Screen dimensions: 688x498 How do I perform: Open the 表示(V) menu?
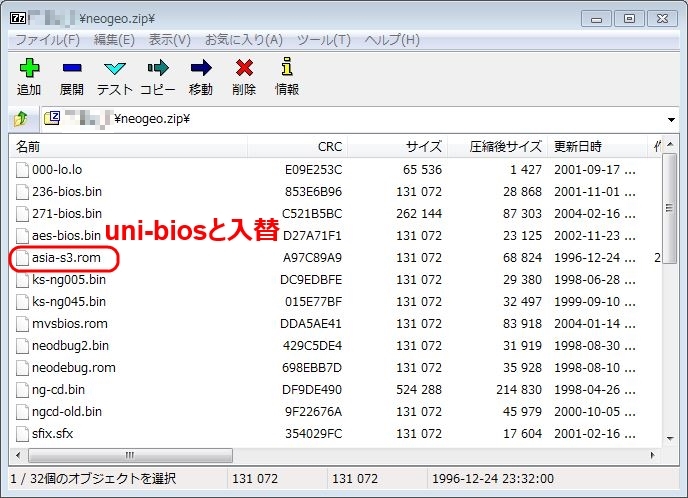(169, 40)
